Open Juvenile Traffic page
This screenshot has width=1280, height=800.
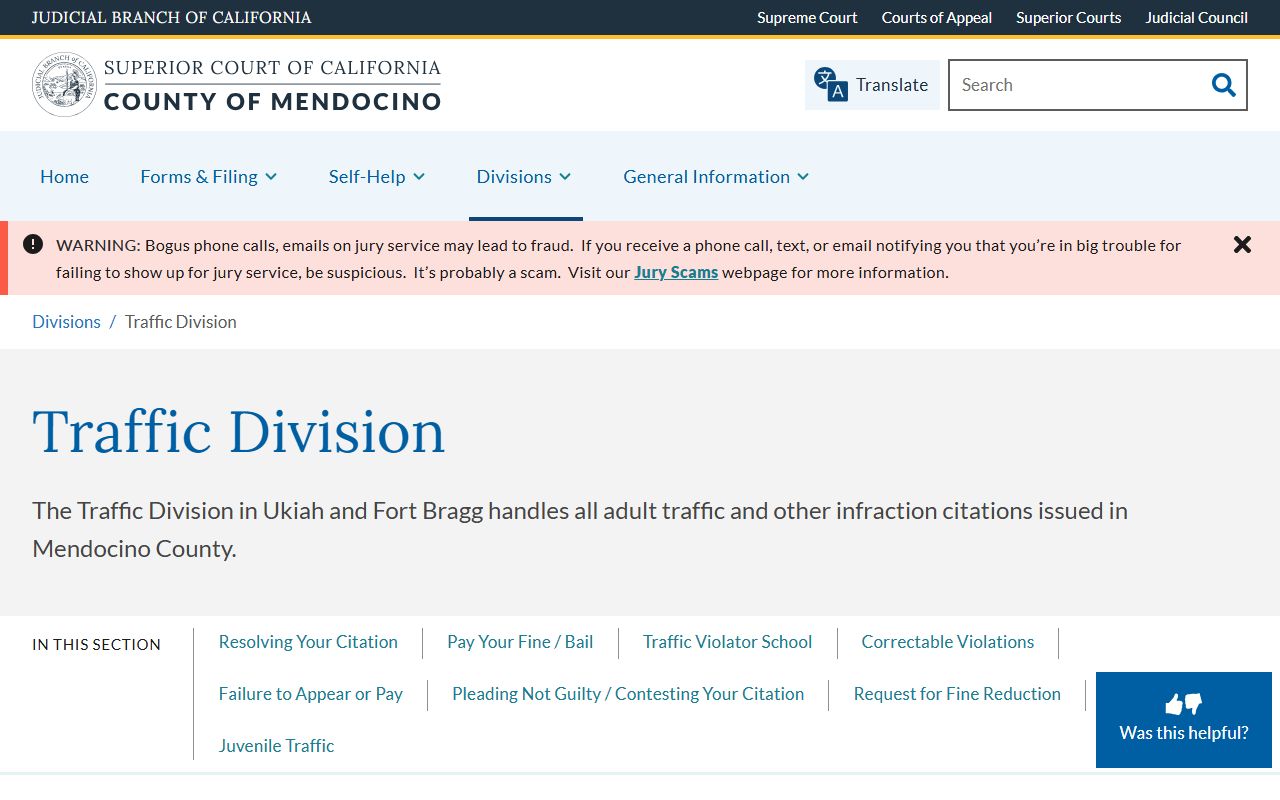pyautogui.click(x=276, y=746)
